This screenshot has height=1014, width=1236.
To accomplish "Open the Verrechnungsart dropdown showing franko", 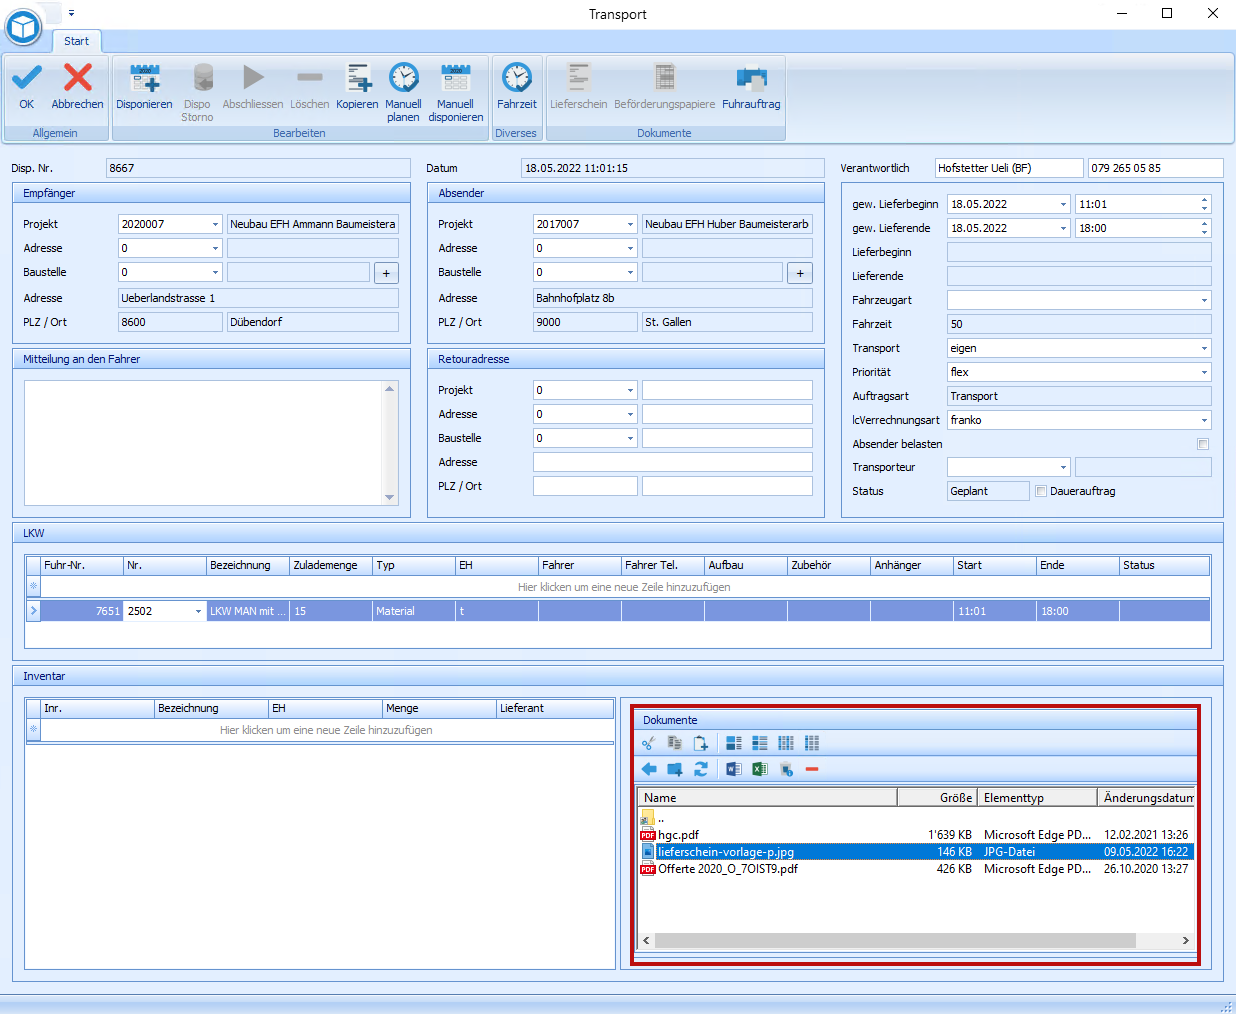I will [1204, 420].
